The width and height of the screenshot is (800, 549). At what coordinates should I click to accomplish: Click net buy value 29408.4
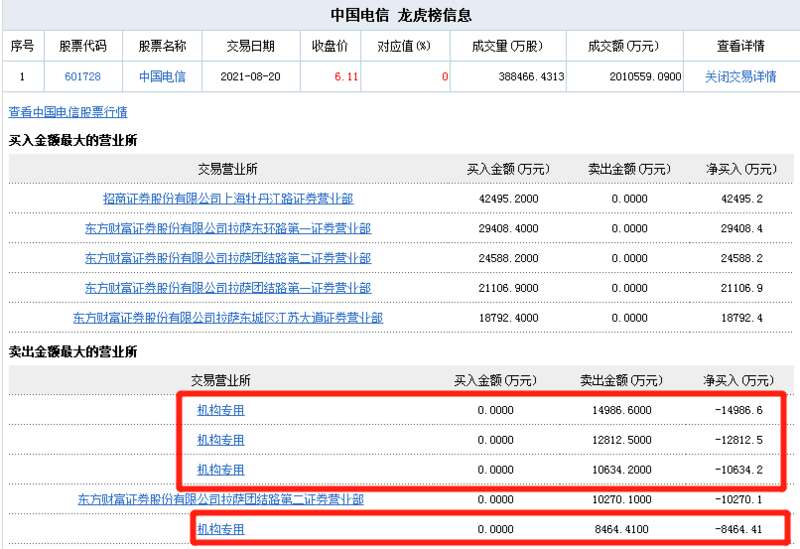[741, 228]
